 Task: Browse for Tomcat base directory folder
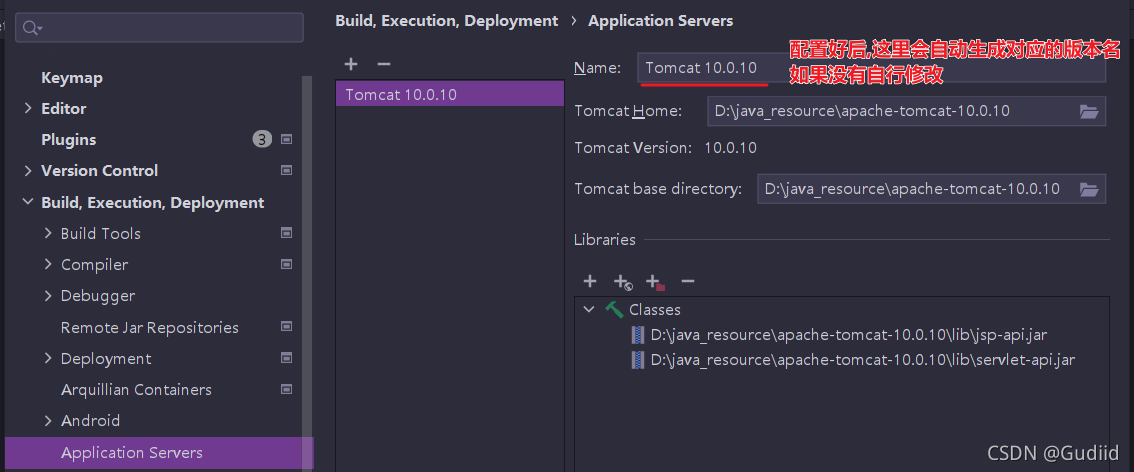[x=1088, y=189]
